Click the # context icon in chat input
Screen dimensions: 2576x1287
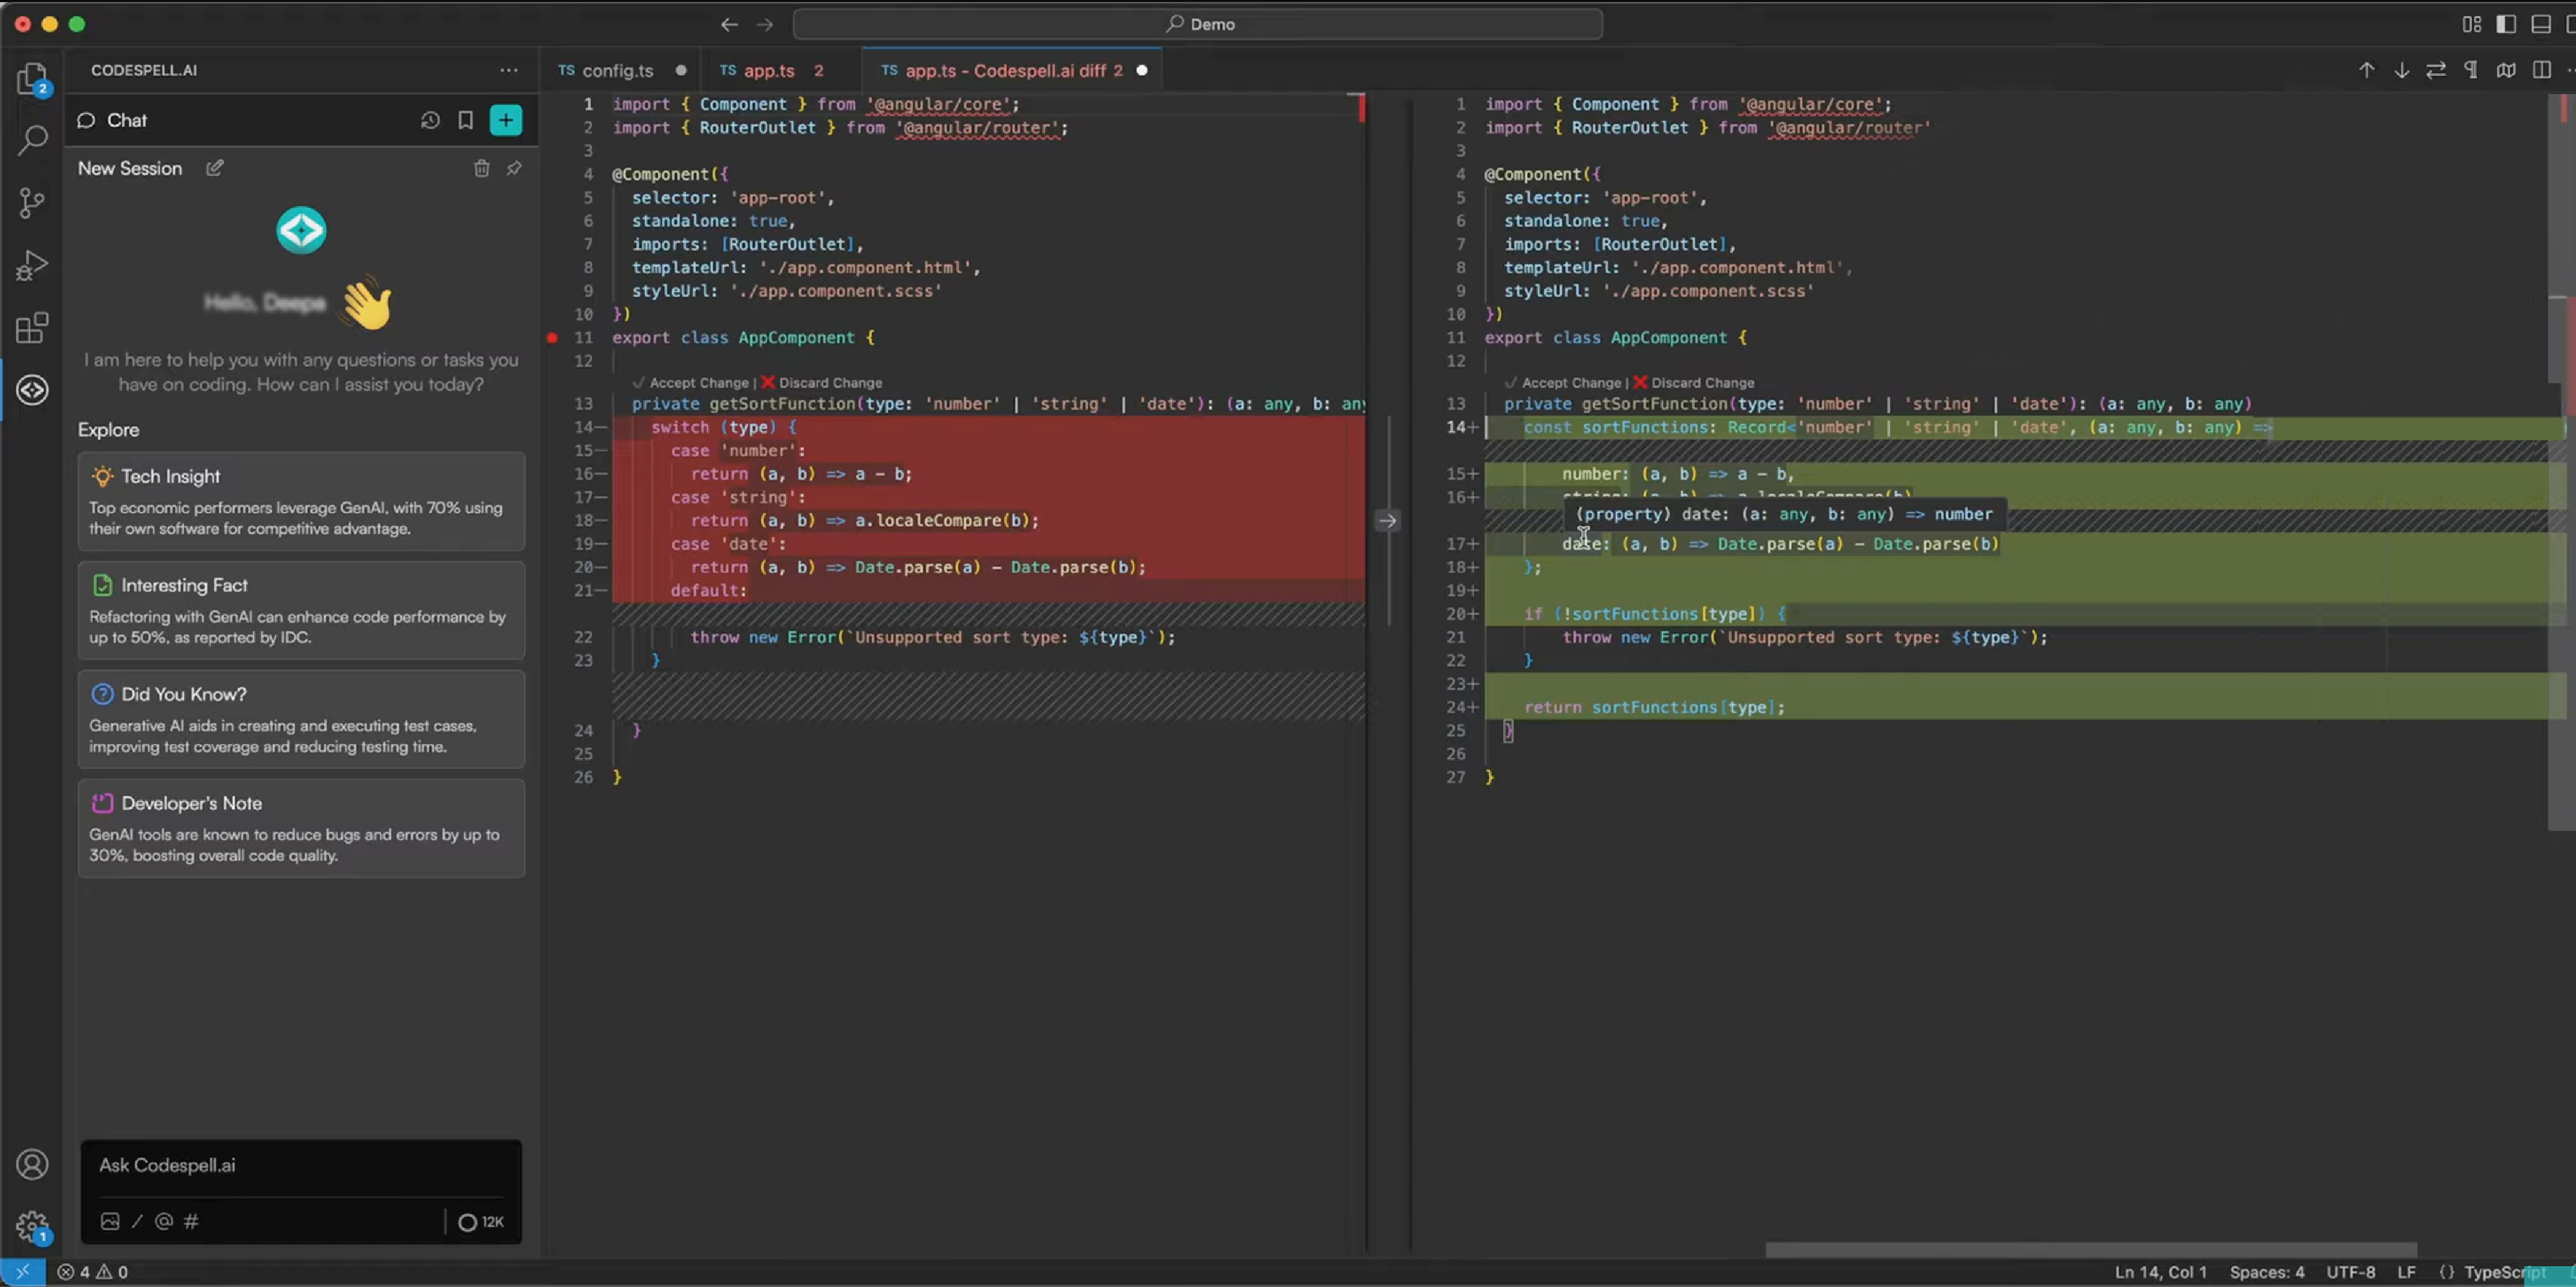[191, 1221]
